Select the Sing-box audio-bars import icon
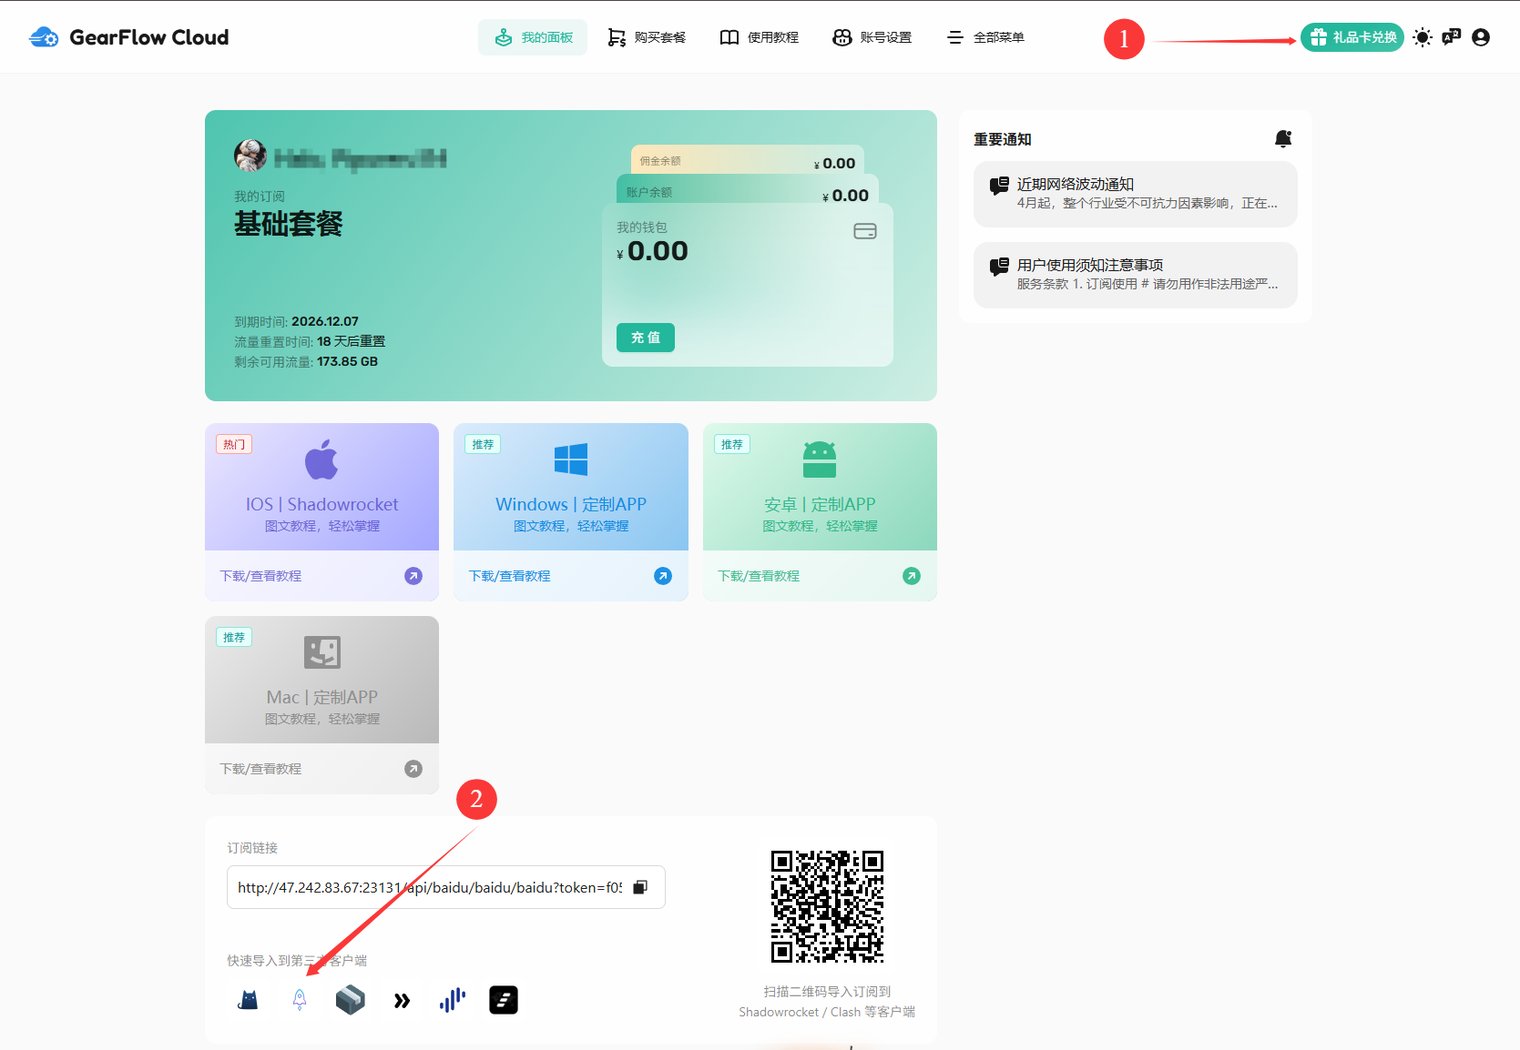 click(x=452, y=999)
